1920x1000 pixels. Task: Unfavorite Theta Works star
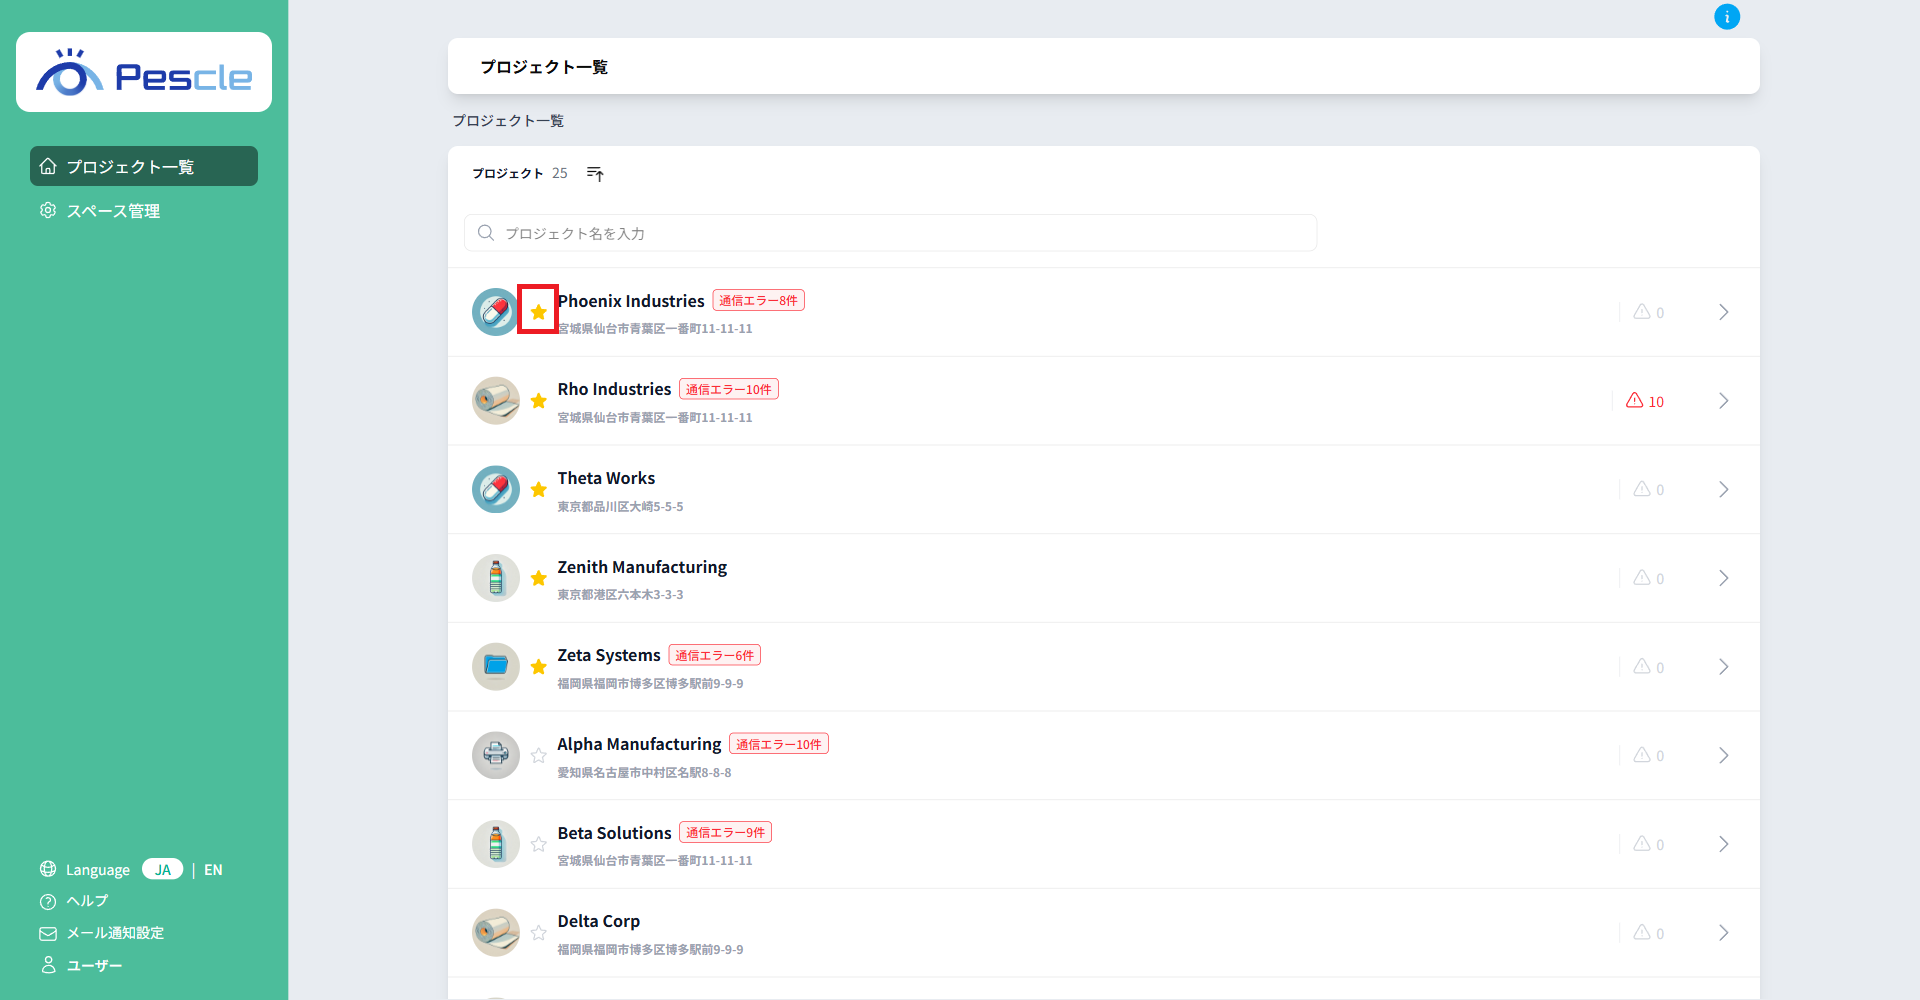538,490
